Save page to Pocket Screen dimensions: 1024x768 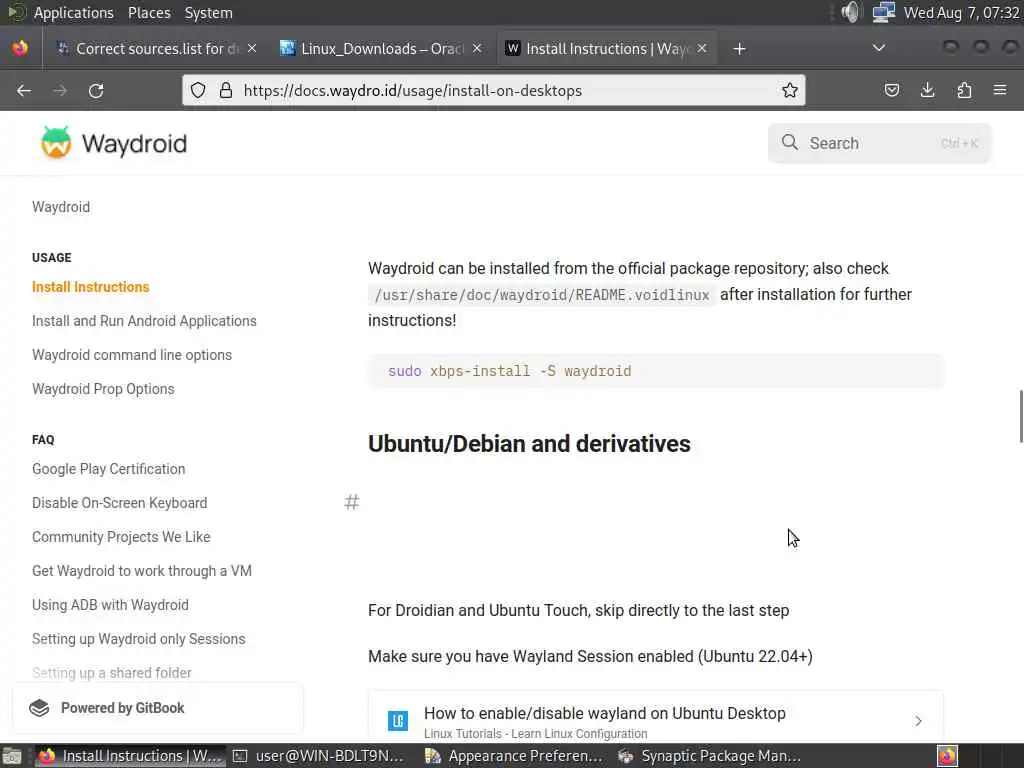(x=891, y=90)
